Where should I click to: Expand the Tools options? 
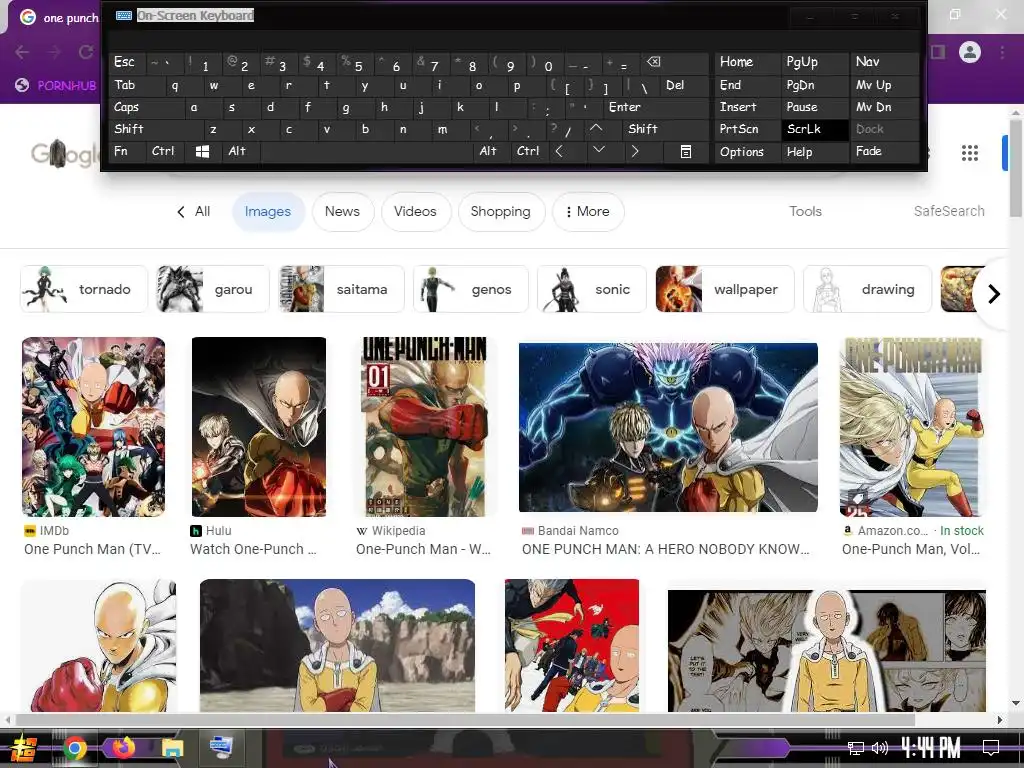point(805,212)
